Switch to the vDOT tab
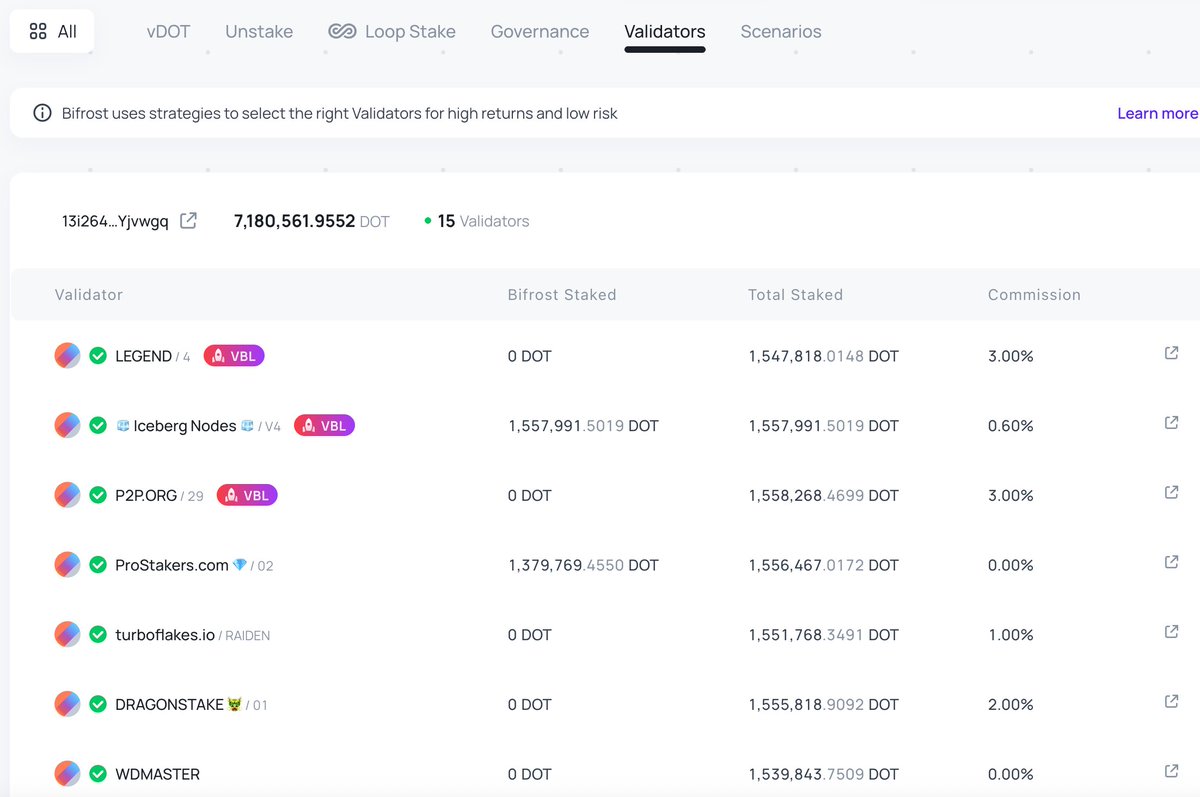This screenshot has width=1200, height=797. (168, 31)
